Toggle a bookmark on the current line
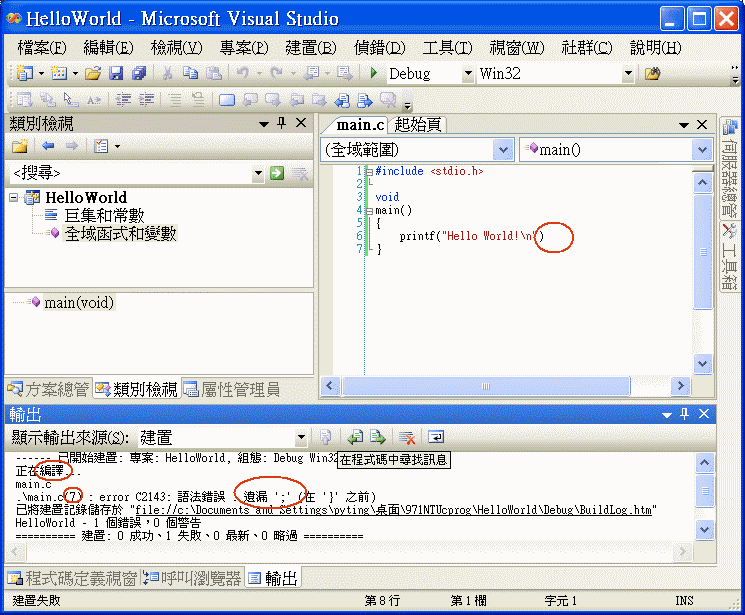Screen dimensions: 745x615 point(227,100)
